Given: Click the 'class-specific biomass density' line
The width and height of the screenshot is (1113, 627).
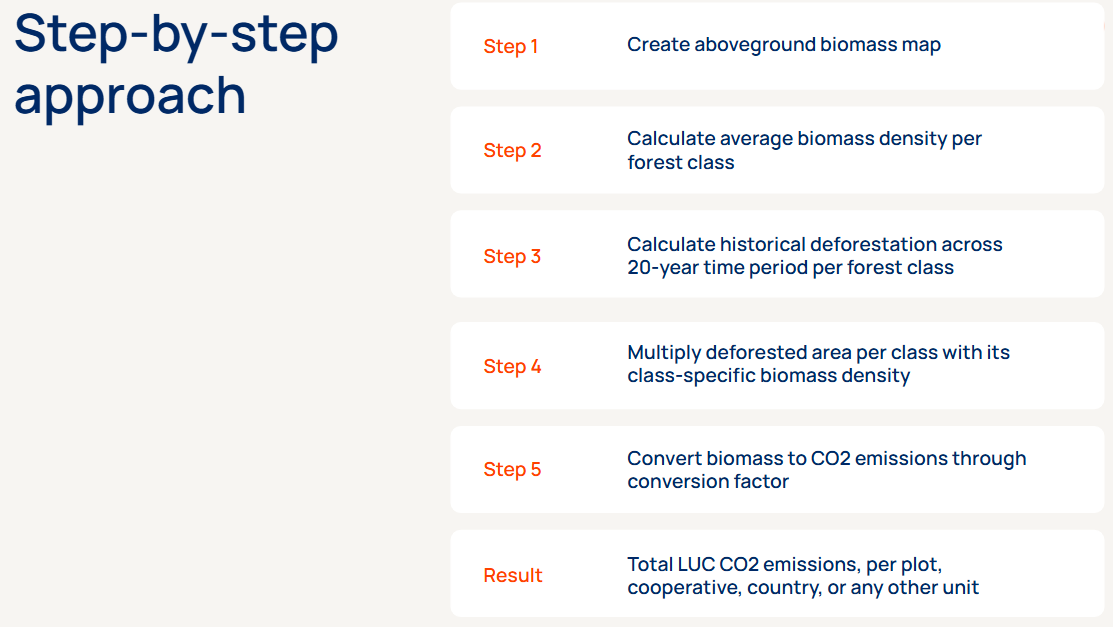Looking at the screenshot, I should (768, 376).
